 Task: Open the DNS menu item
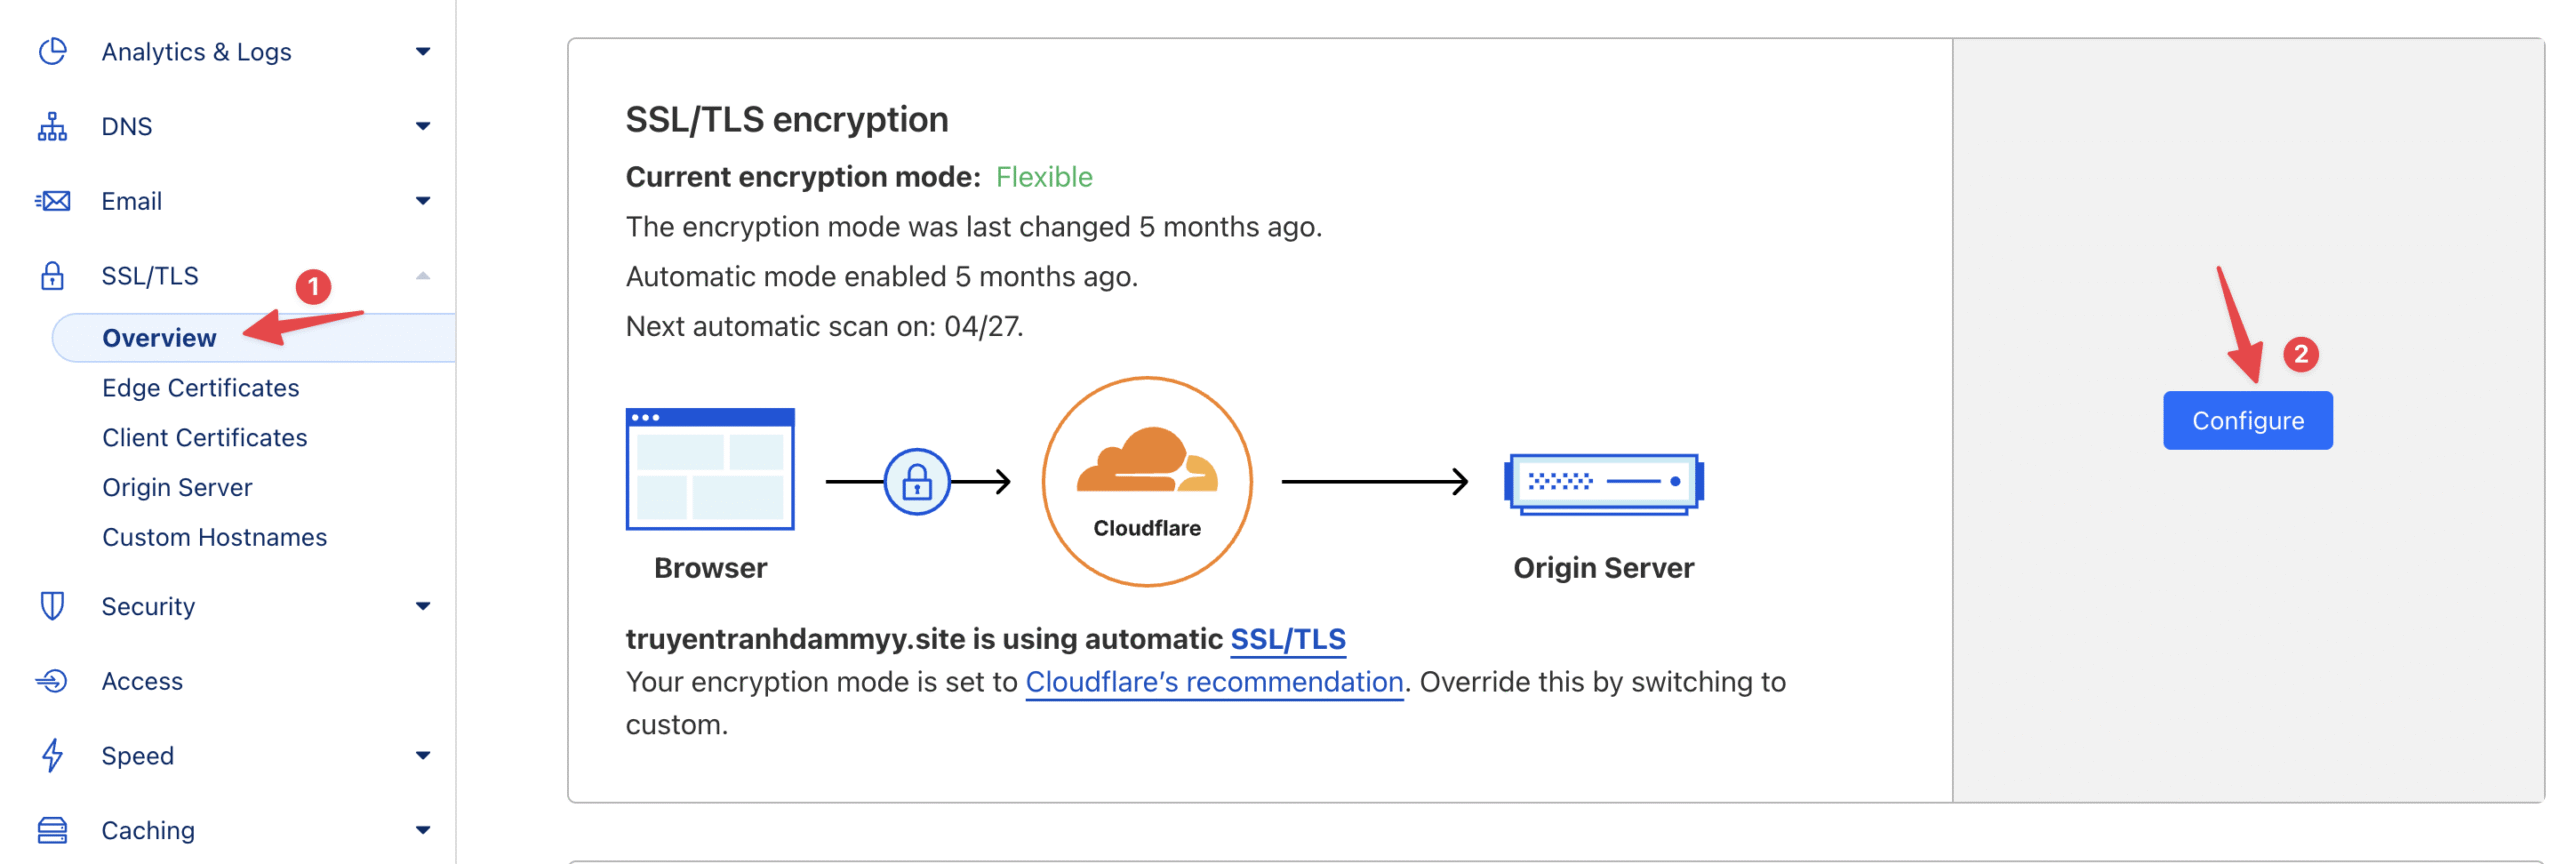pos(127,127)
